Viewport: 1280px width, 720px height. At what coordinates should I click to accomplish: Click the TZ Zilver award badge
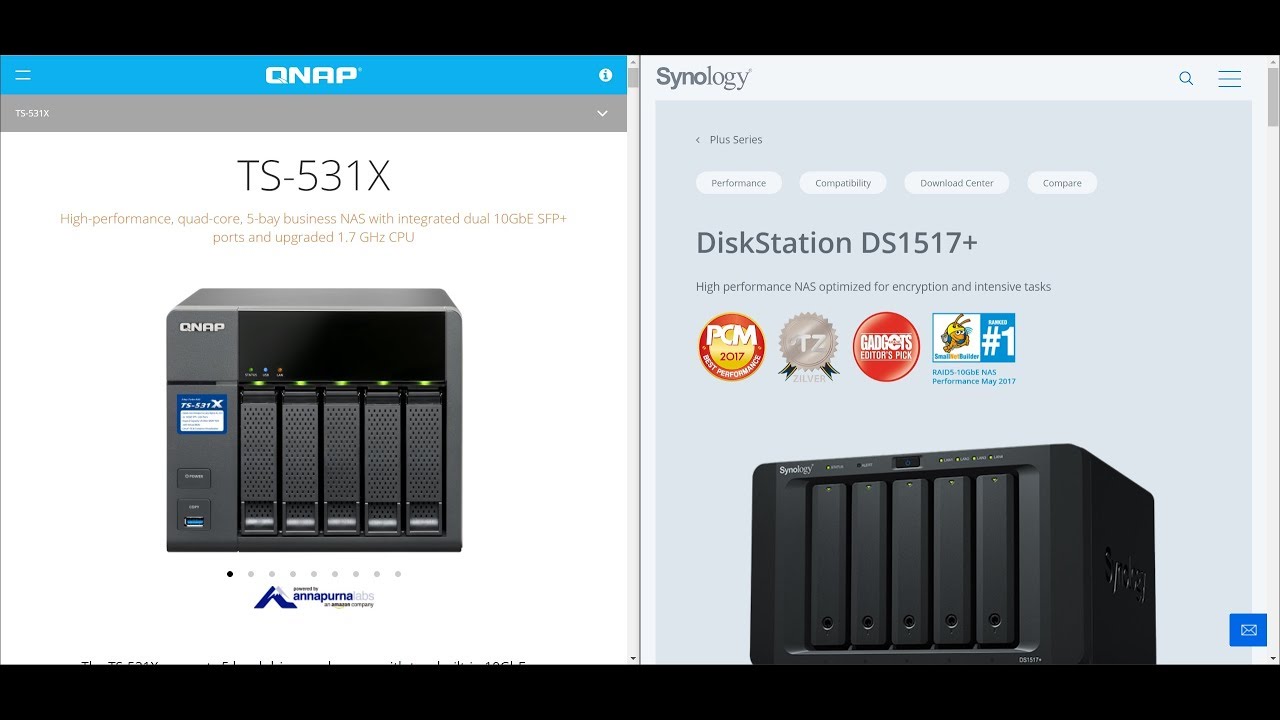[809, 348]
